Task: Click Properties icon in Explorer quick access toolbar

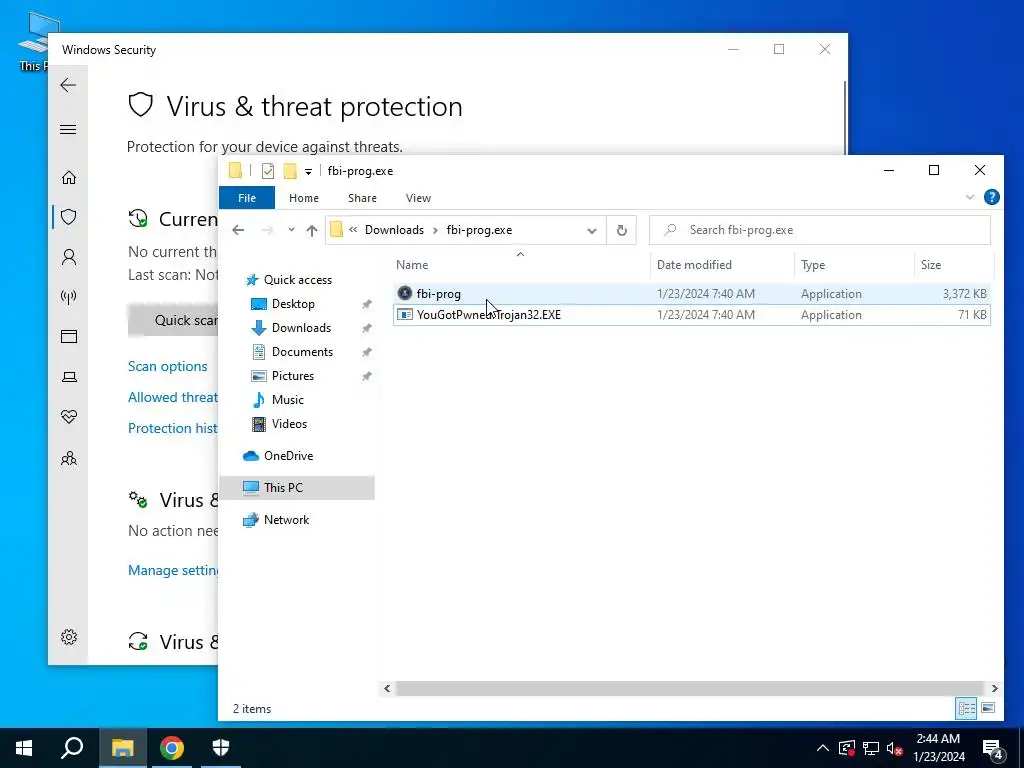Action: coord(268,171)
